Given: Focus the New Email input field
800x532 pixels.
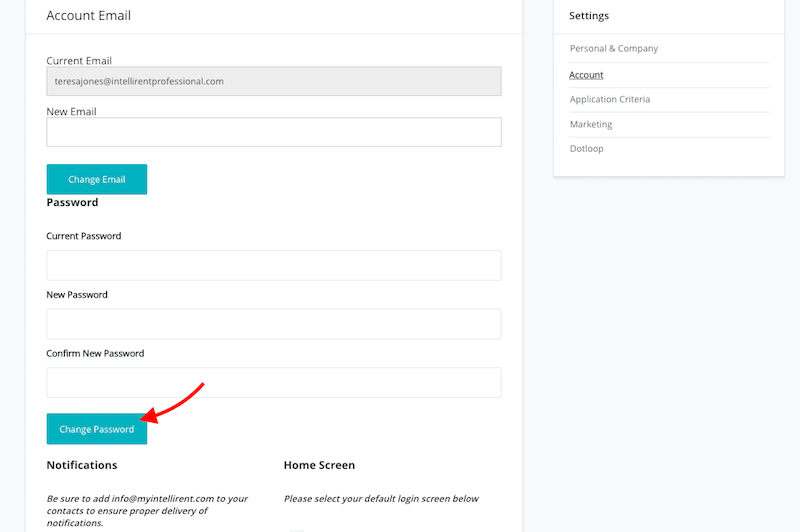Looking at the screenshot, I should [273, 132].
